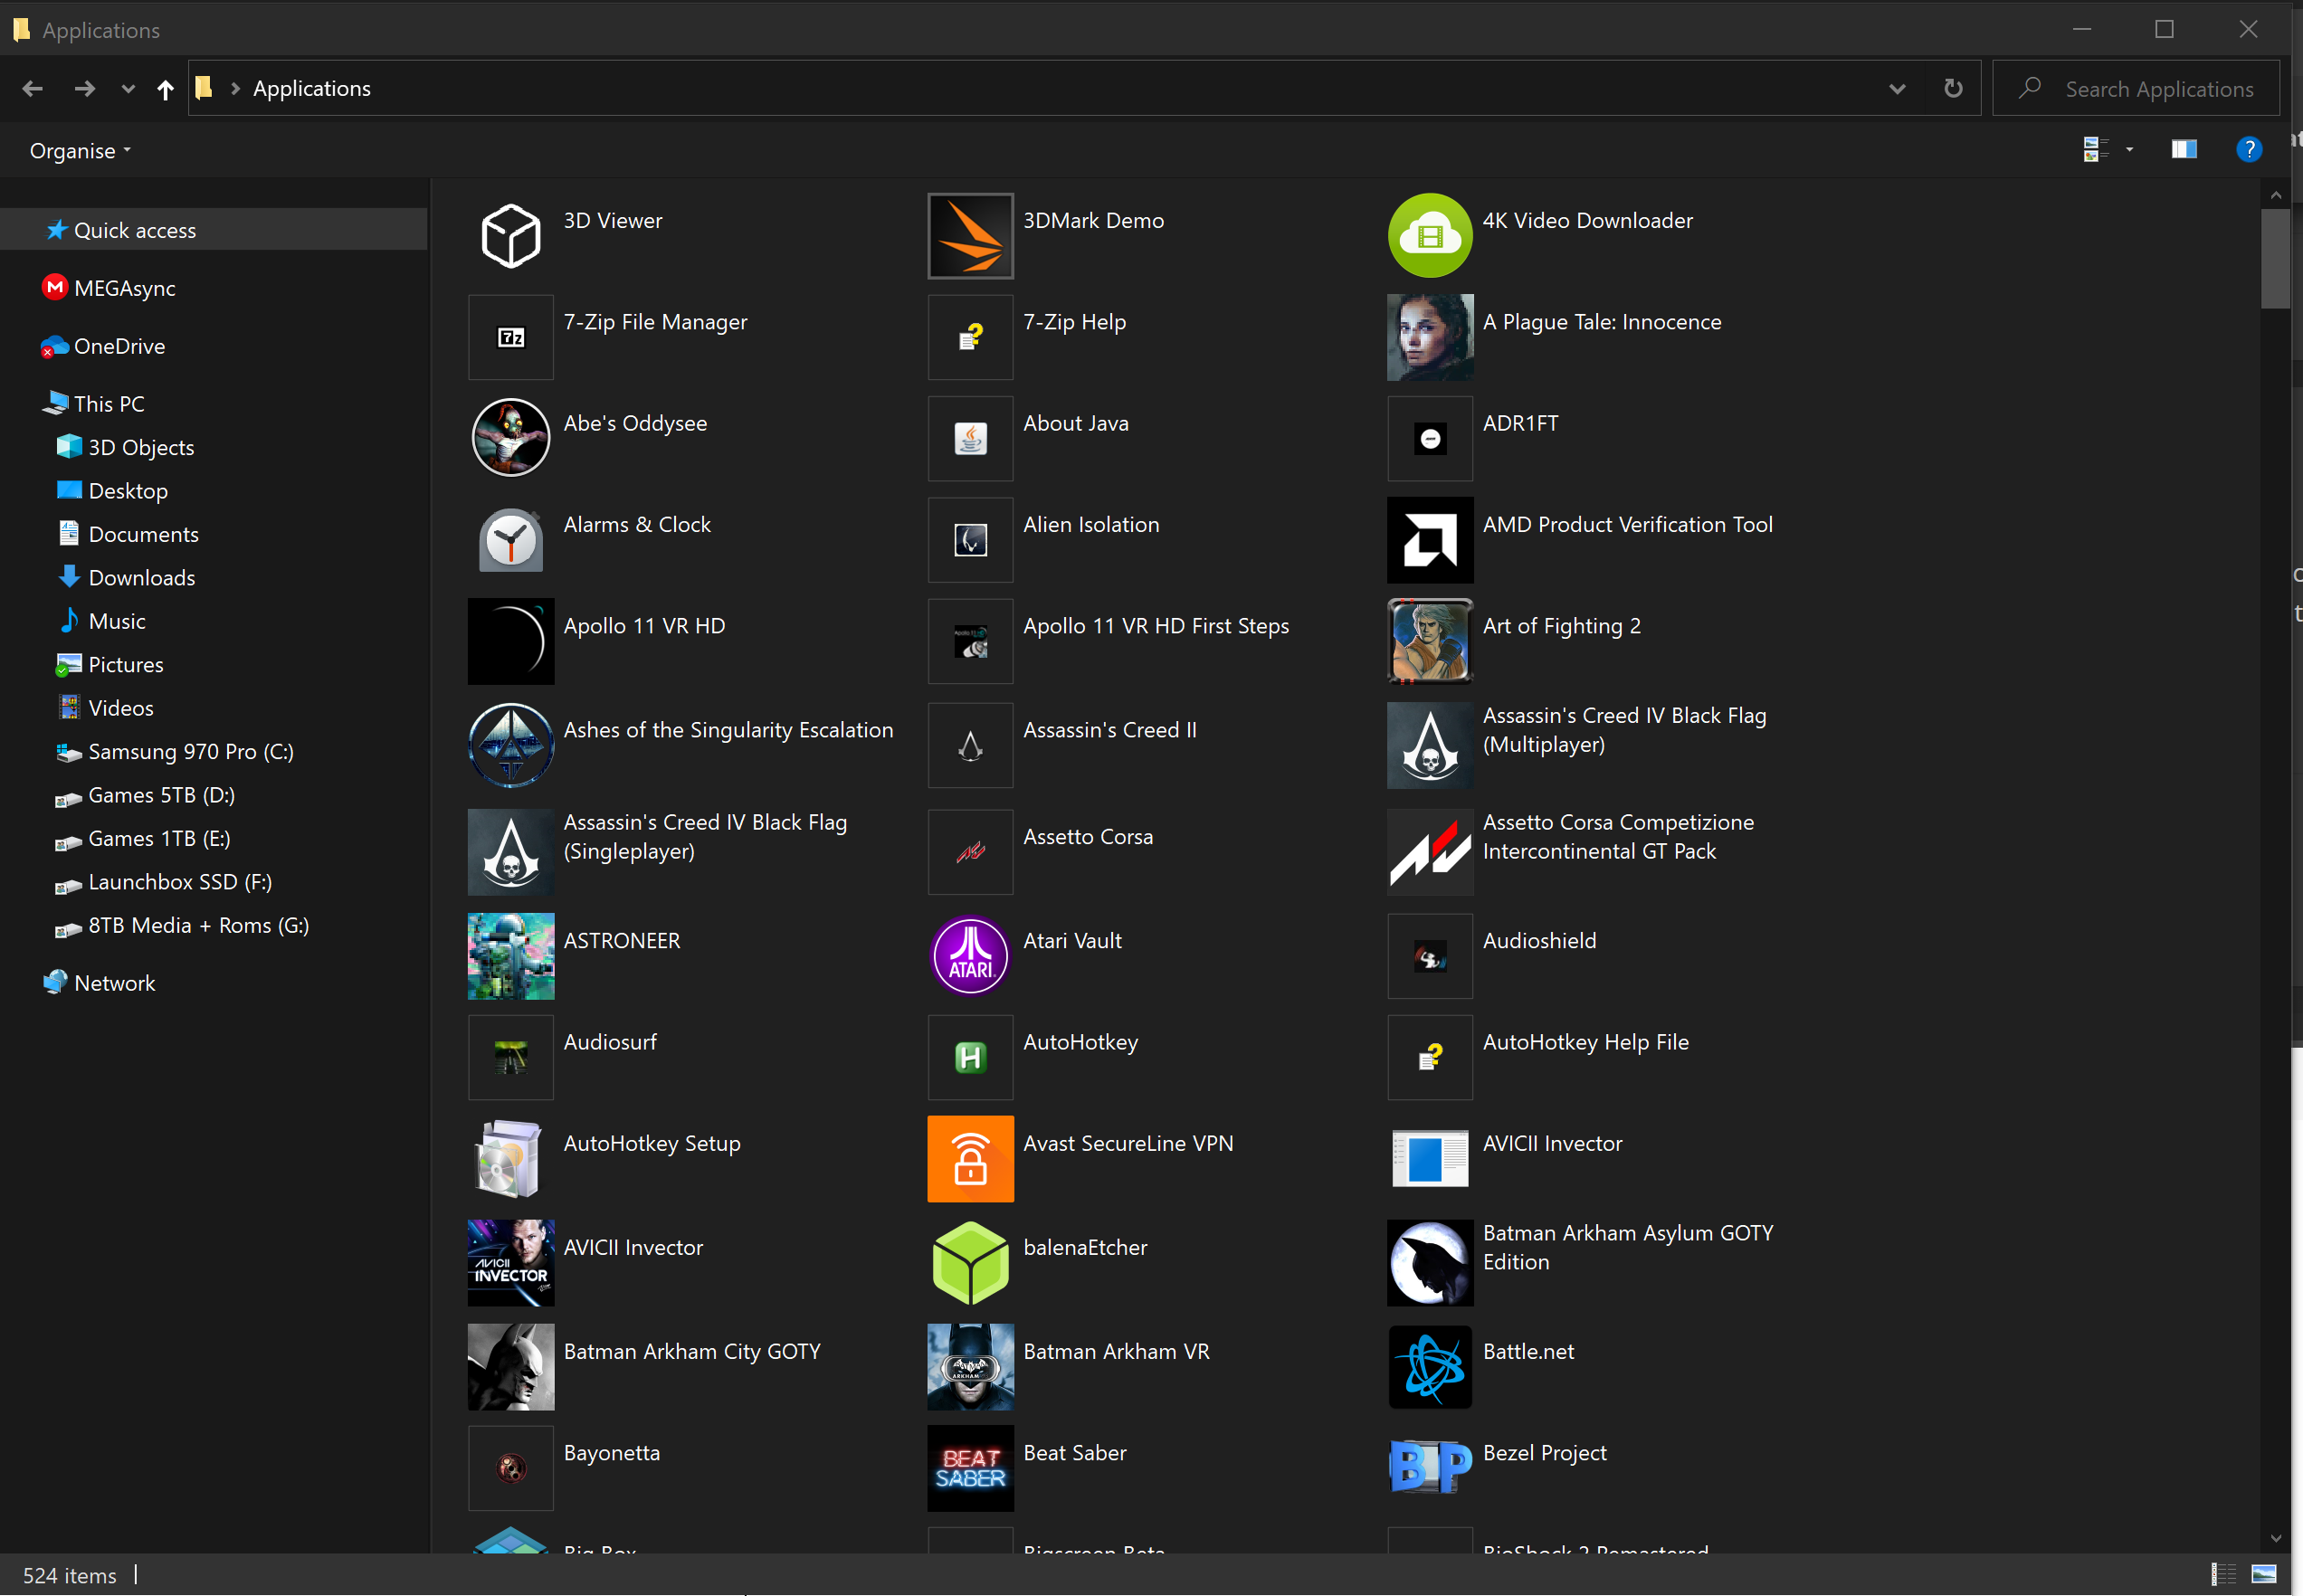Viewport: 2303px width, 1596px height.
Task: Open the 3DMark Demo icon
Action: point(970,236)
